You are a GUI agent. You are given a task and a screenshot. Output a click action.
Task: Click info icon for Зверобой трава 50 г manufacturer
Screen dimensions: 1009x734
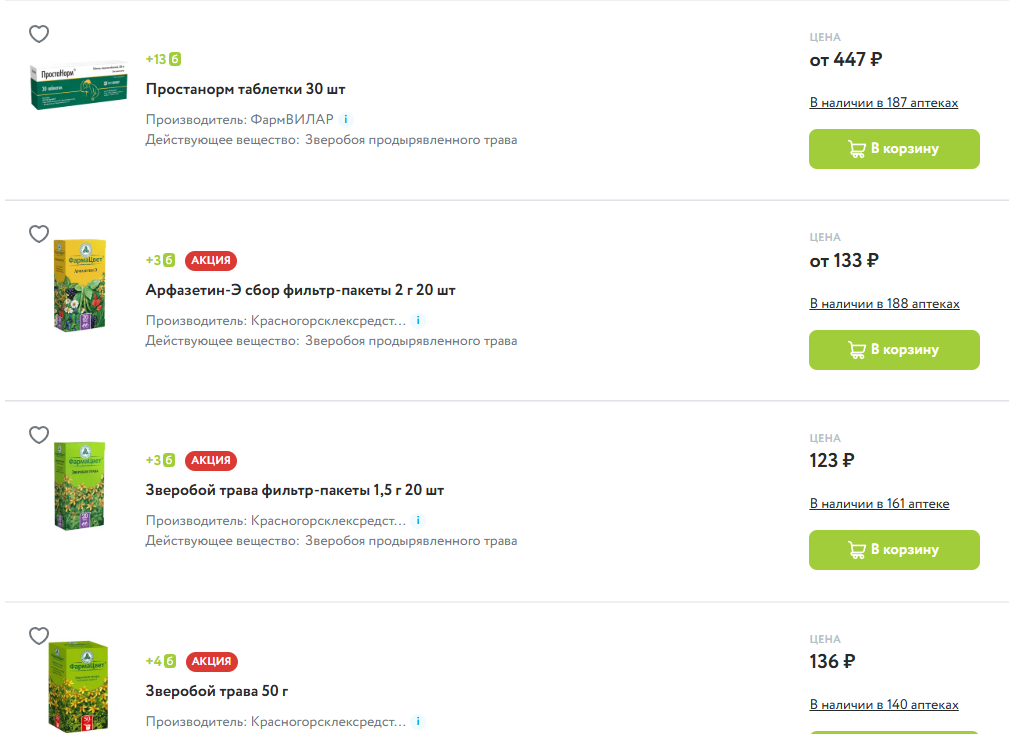tap(418, 721)
